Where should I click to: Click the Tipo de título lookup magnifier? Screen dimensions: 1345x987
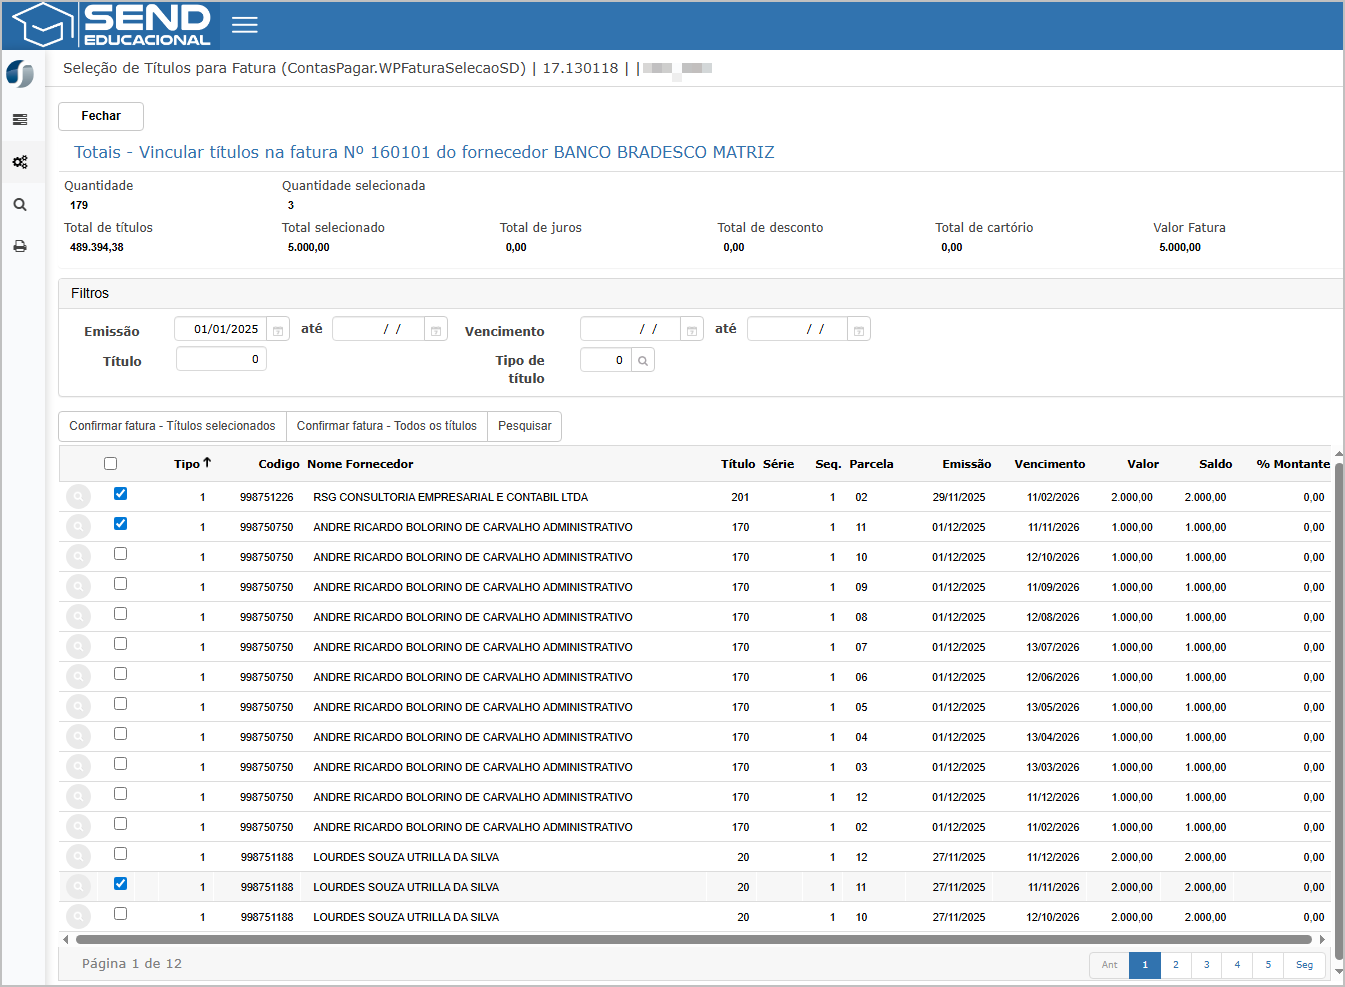pos(643,361)
